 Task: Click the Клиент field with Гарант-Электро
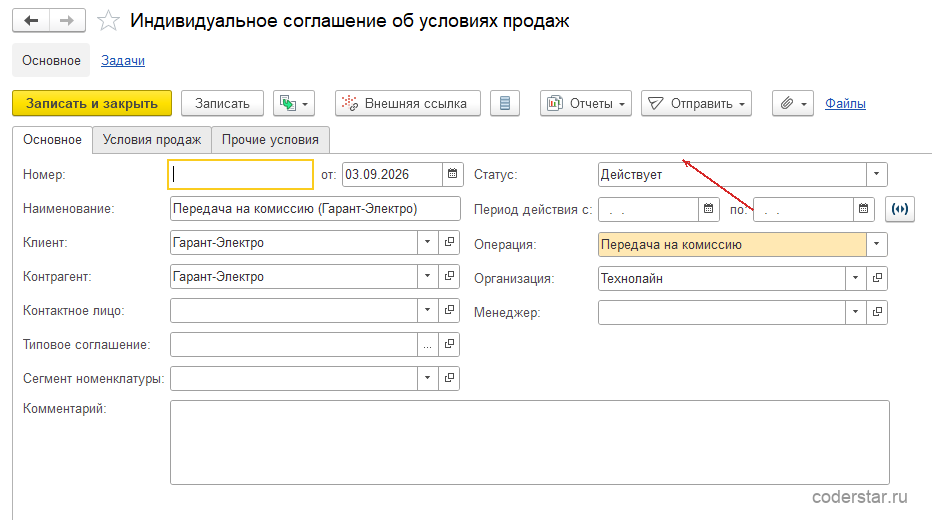click(294, 242)
